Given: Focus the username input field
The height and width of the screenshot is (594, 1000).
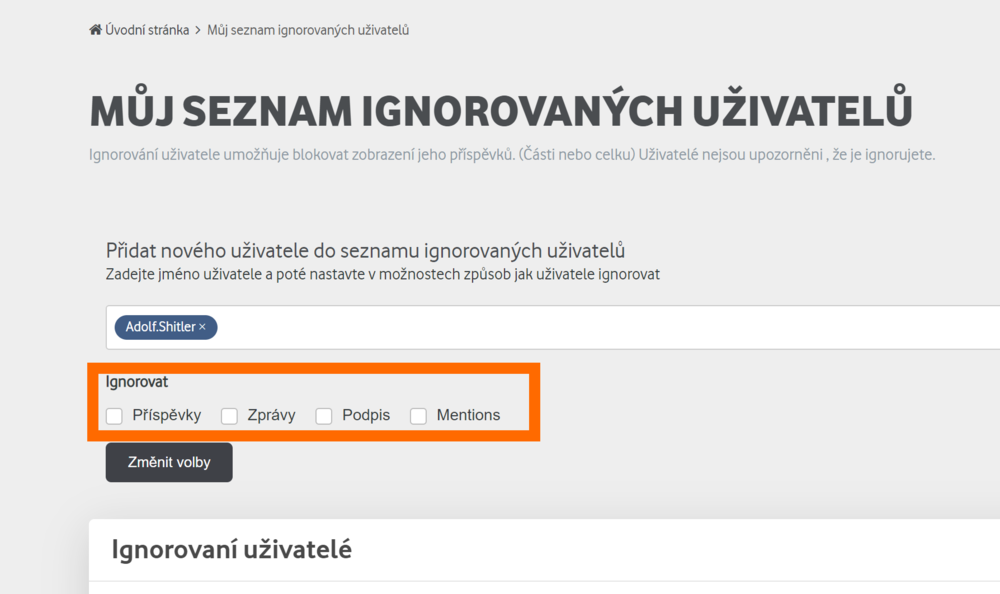Looking at the screenshot, I should pos(553,327).
